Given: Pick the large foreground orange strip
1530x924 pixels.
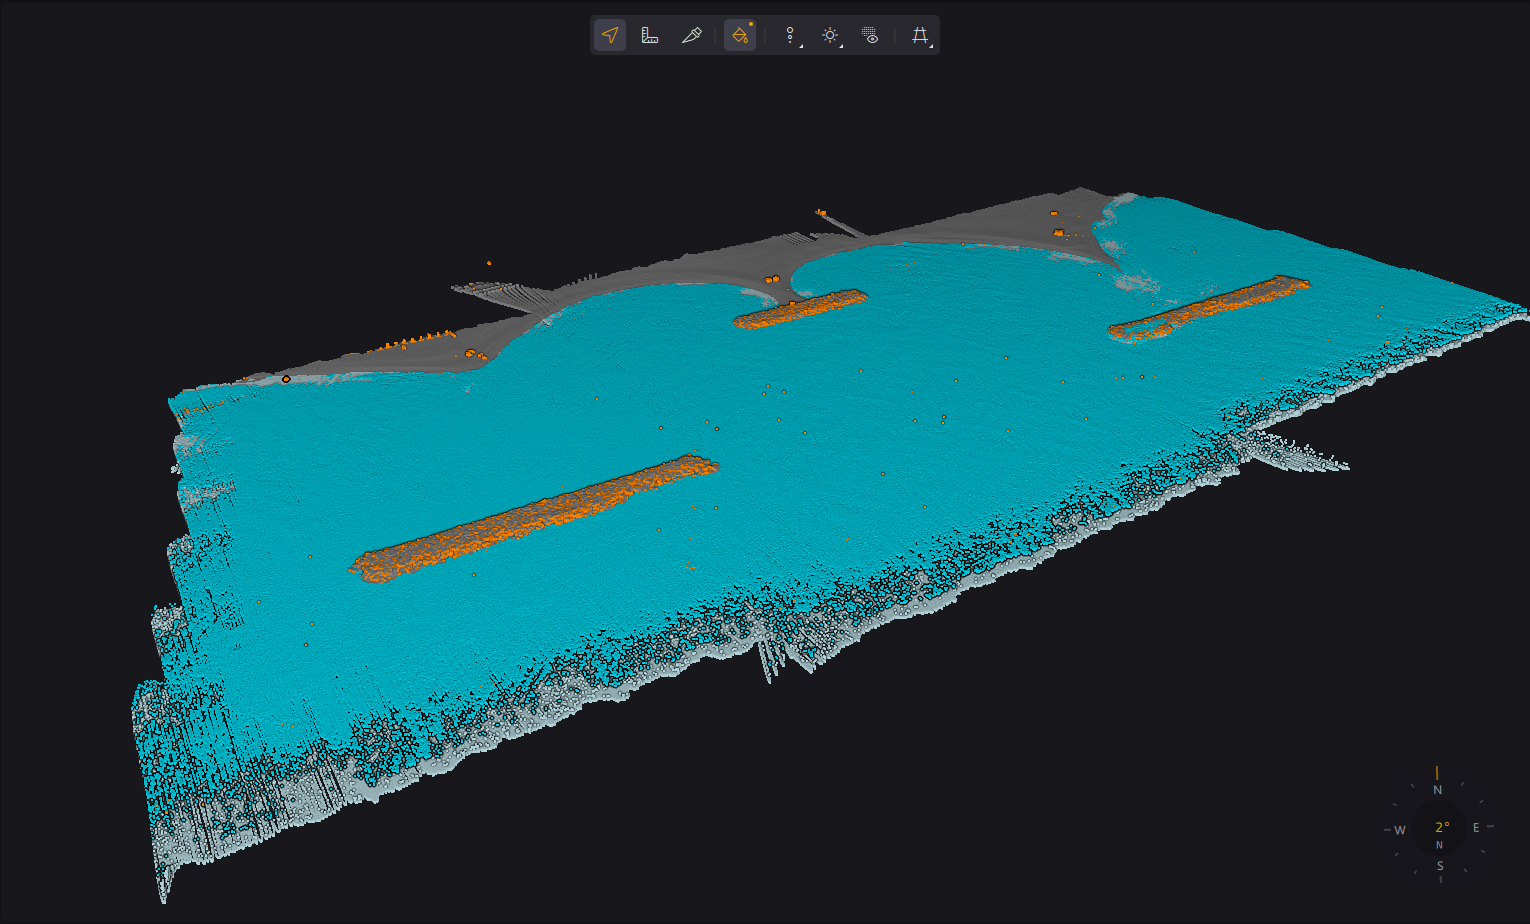Looking at the screenshot, I should pos(533,519).
